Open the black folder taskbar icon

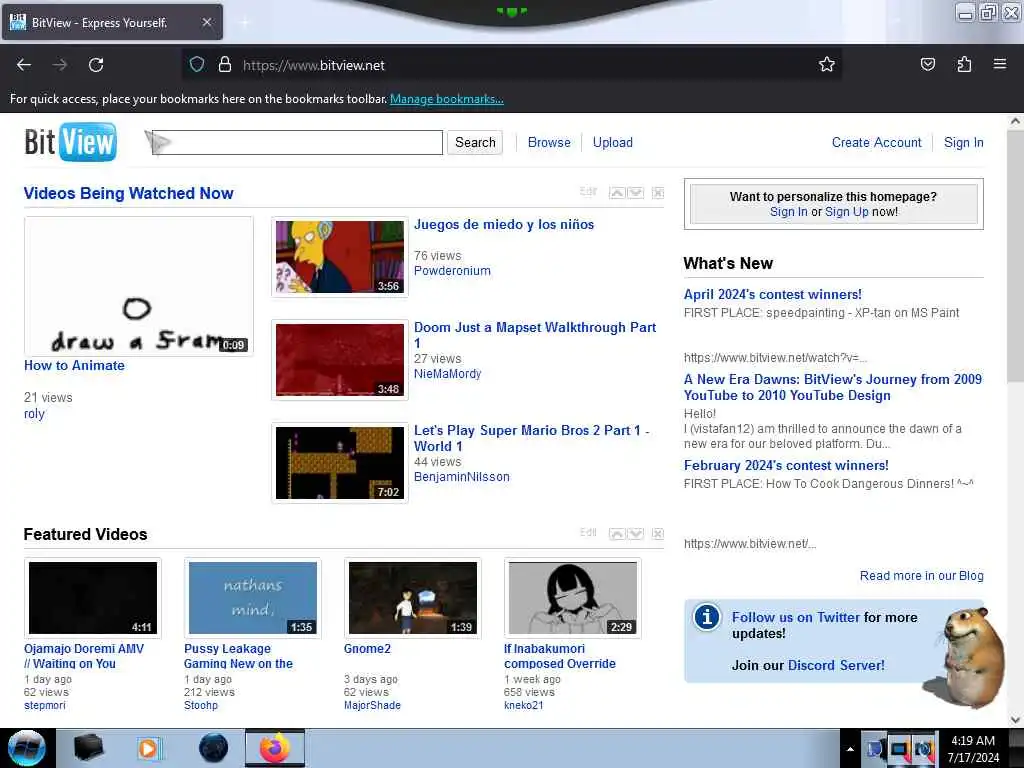[x=88, y=748]
